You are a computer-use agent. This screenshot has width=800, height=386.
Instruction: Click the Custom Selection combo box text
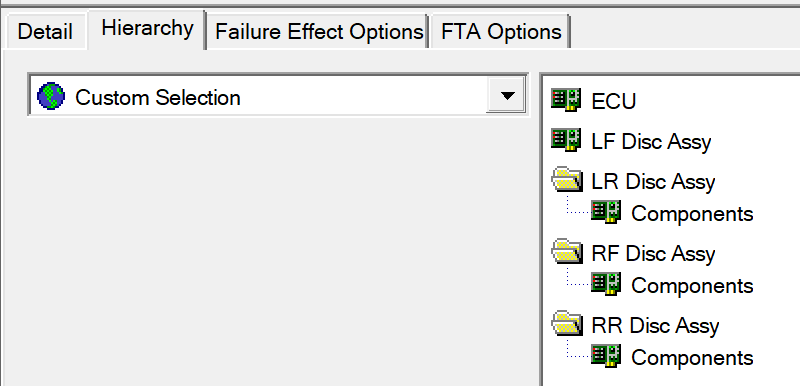pyautogui.click(x=158, y=97)
